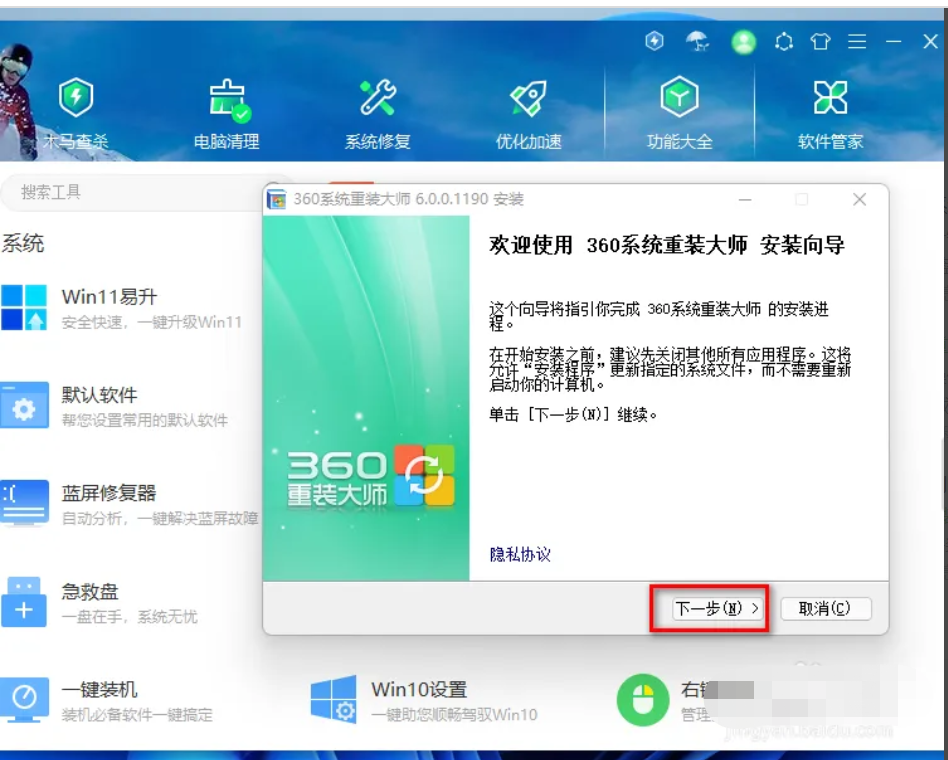Close the 360系统重装大师 installer dialog
Image resolution: width=948 pixels, height=760 pixels.
[x=859, y=200]
